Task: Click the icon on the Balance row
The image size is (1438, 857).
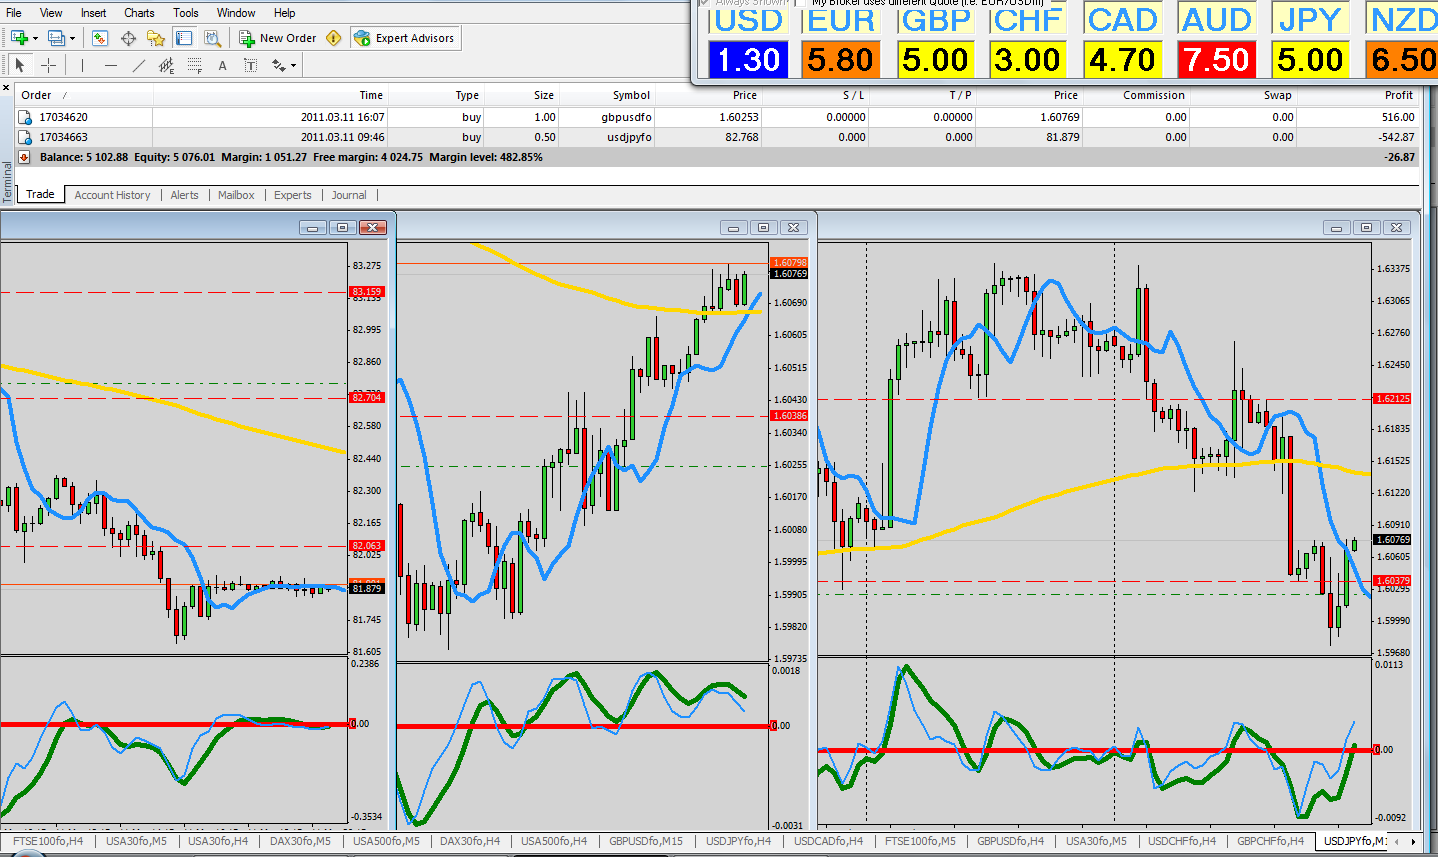Action: (26, 157)
